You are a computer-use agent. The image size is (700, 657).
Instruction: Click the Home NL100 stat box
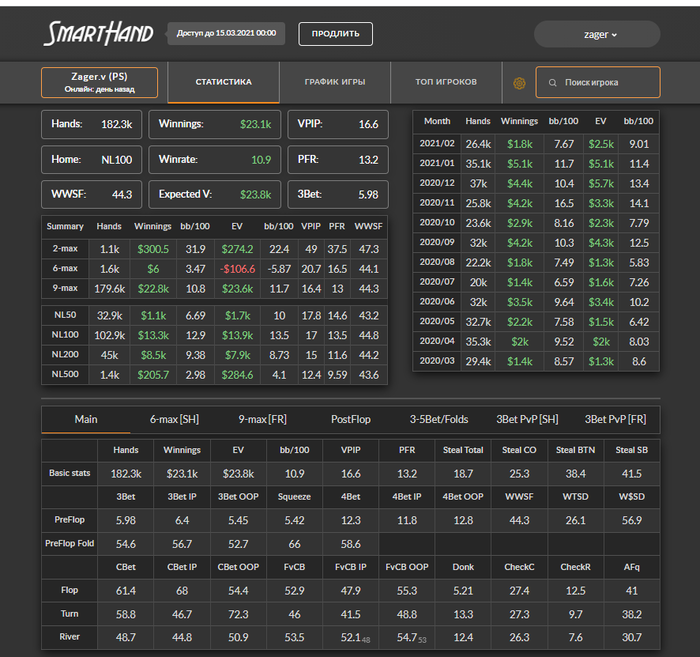(92, 160)
